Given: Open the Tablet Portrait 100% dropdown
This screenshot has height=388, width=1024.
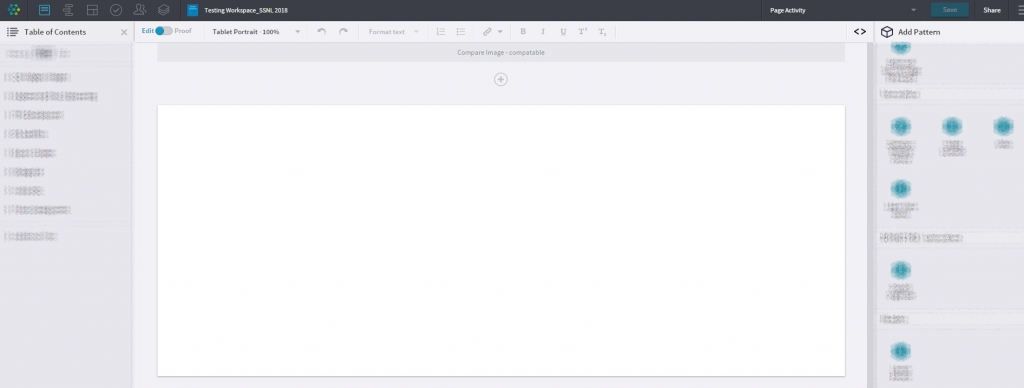Looking at the screenshot, I should tap(256, 31).
